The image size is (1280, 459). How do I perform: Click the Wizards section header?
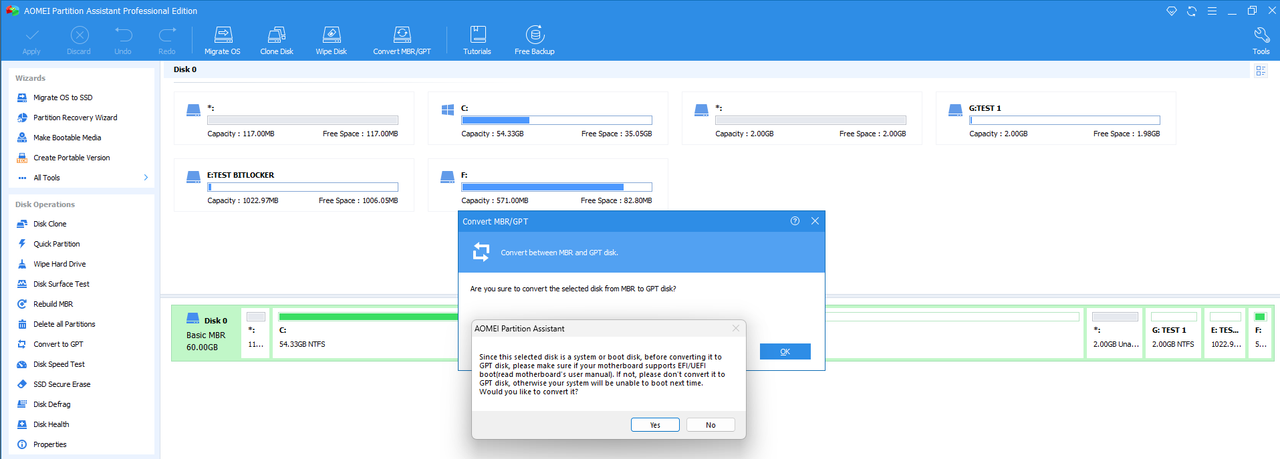[x=30, y=78]
